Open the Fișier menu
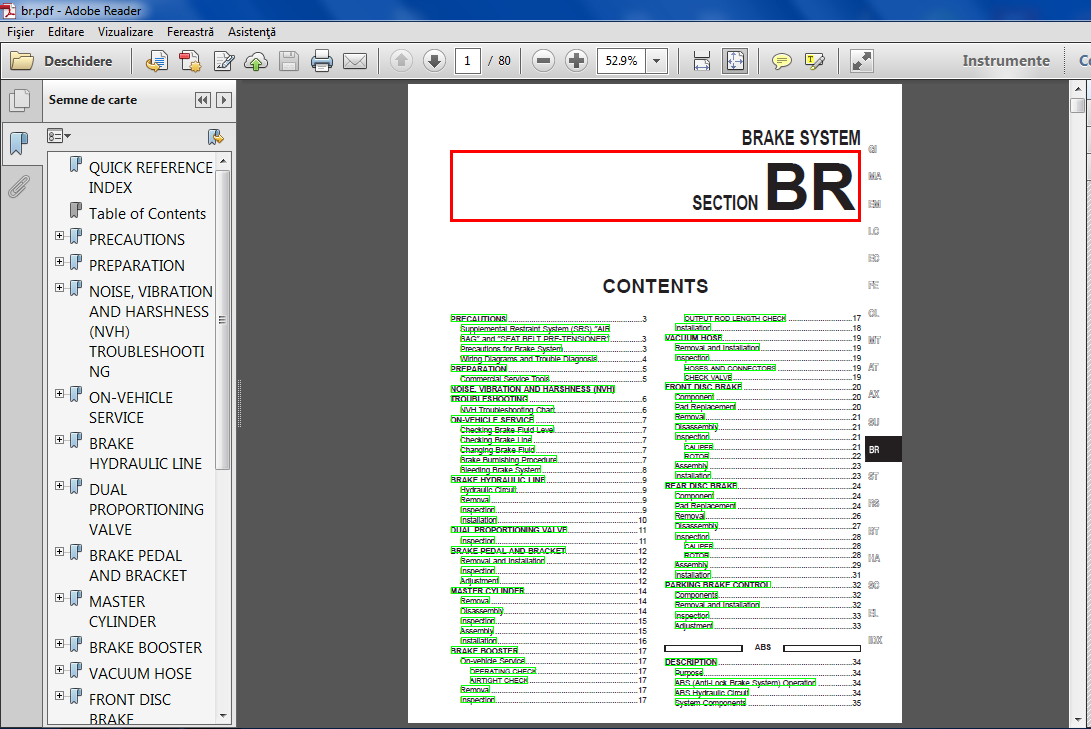1091x729 pixels. 21,32
